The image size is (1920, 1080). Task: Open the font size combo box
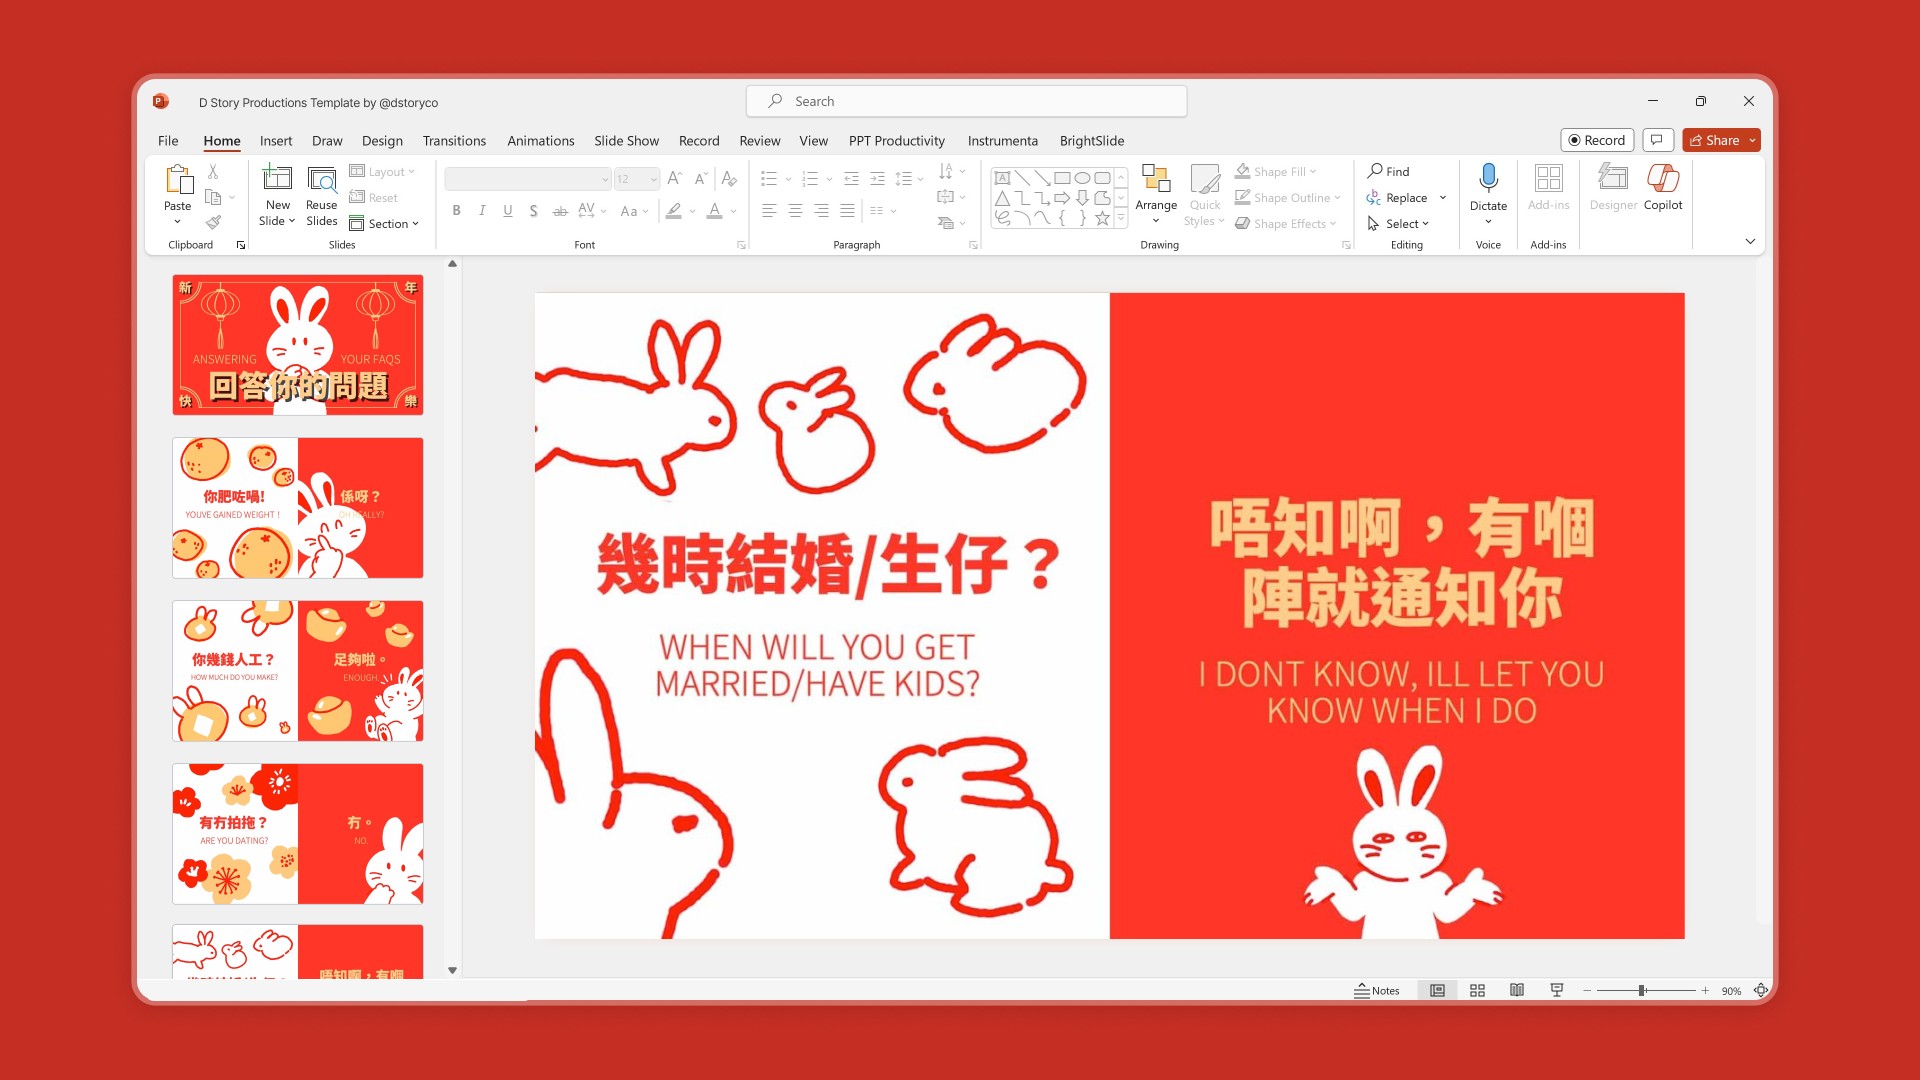pos(637,179)
